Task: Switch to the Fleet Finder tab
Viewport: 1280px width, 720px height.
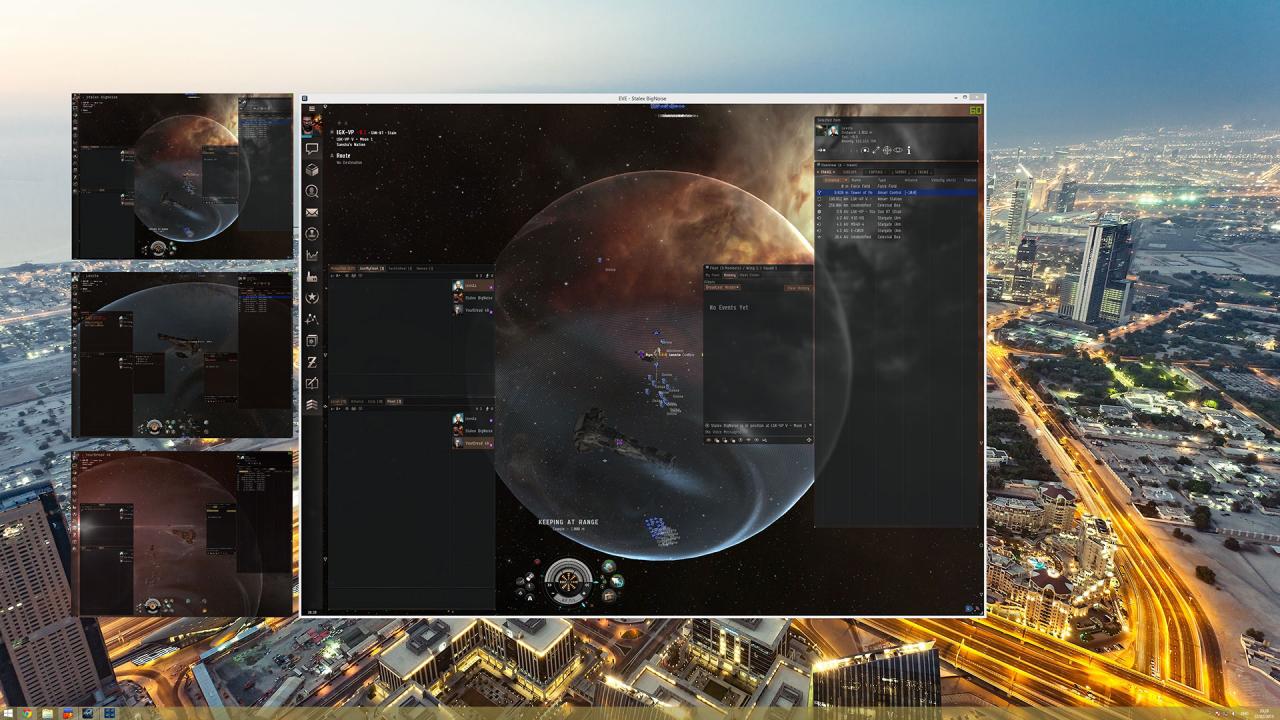Action: click(x=749, y=275)
